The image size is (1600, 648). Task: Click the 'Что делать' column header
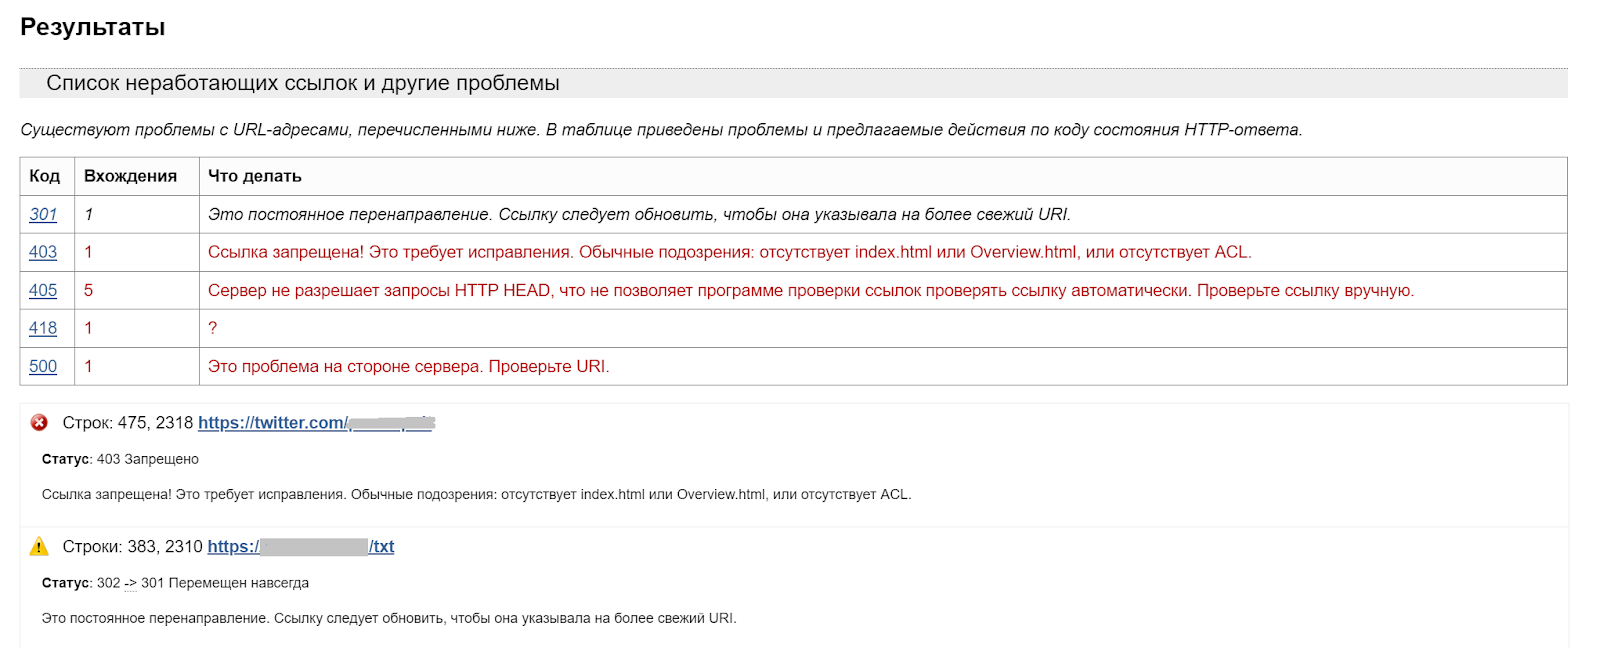tap(255, 176)
